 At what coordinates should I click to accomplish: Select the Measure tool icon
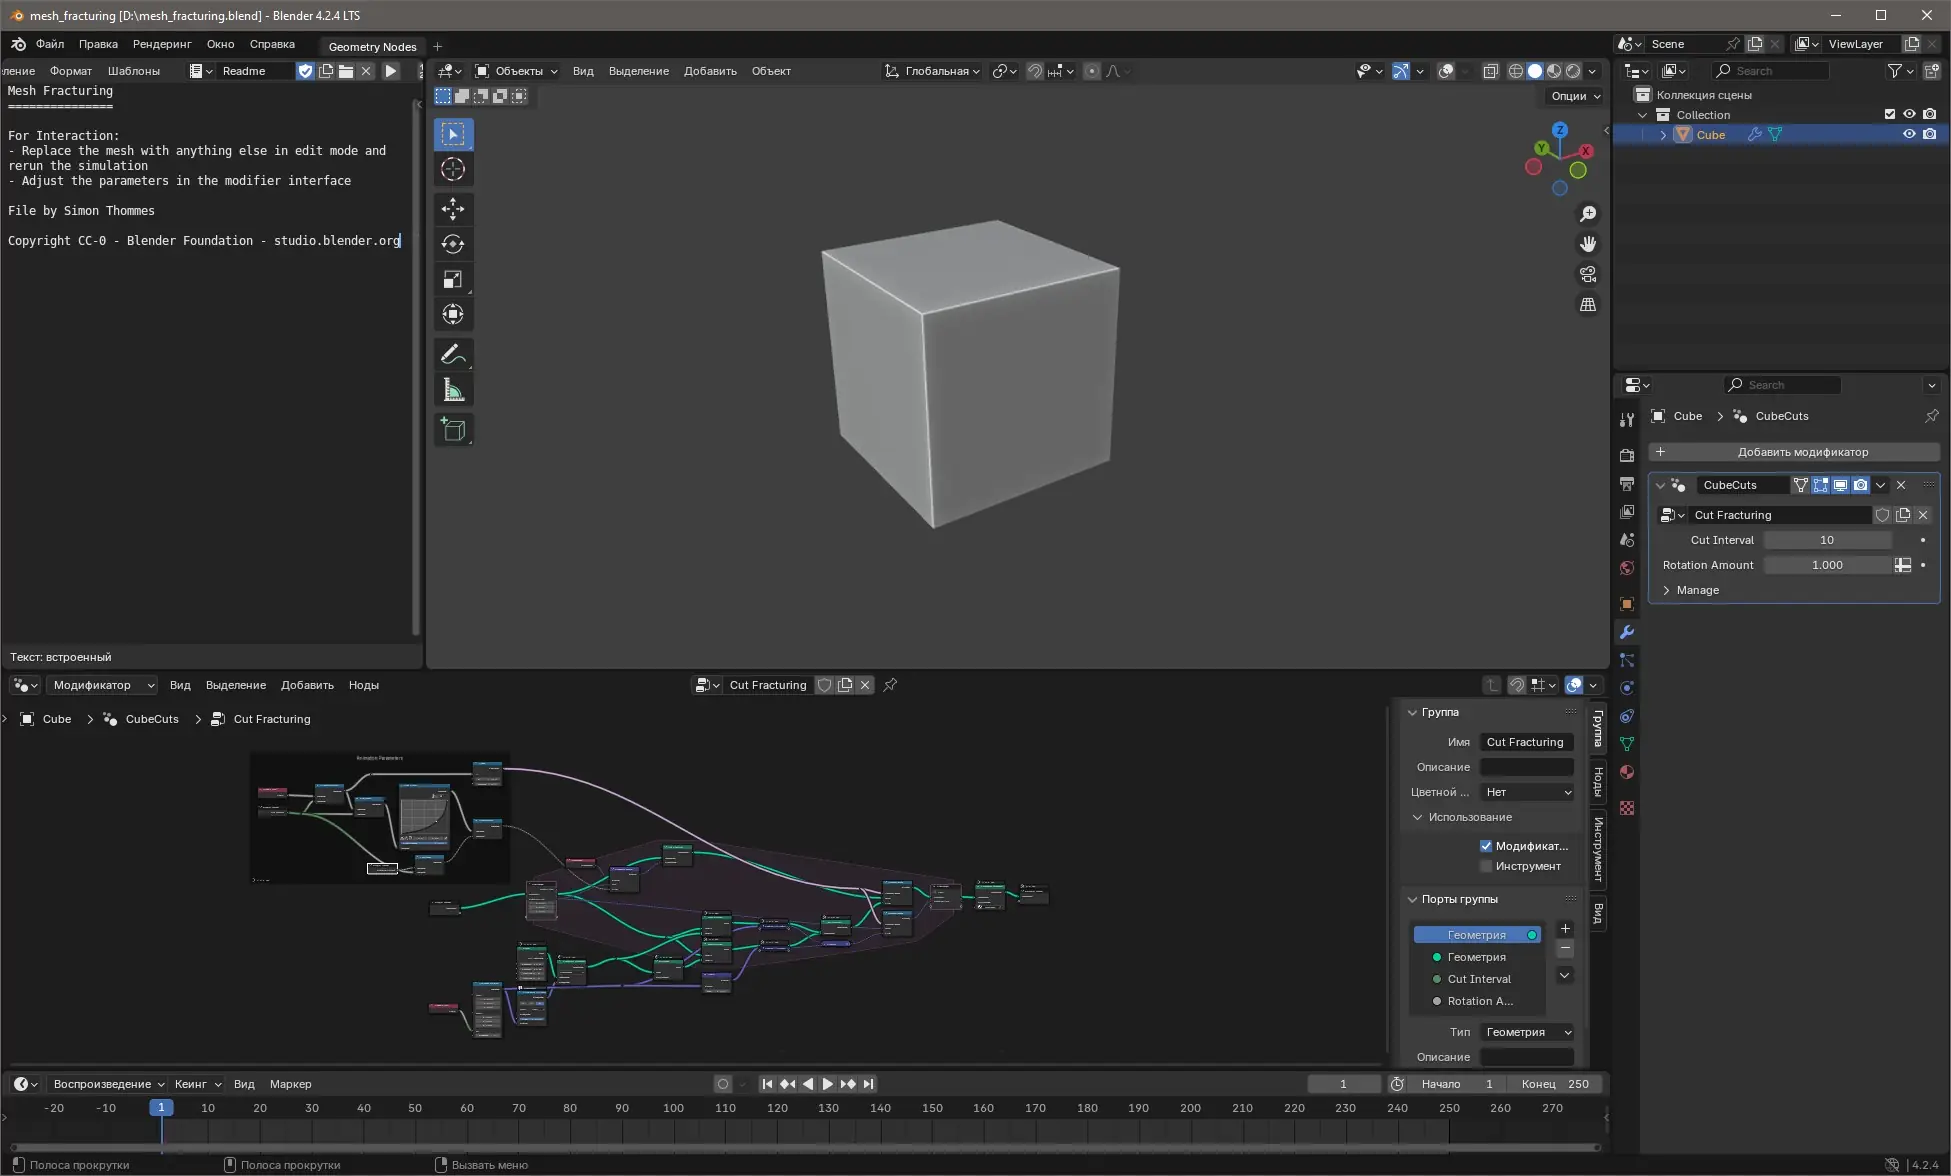click(453, 390)
